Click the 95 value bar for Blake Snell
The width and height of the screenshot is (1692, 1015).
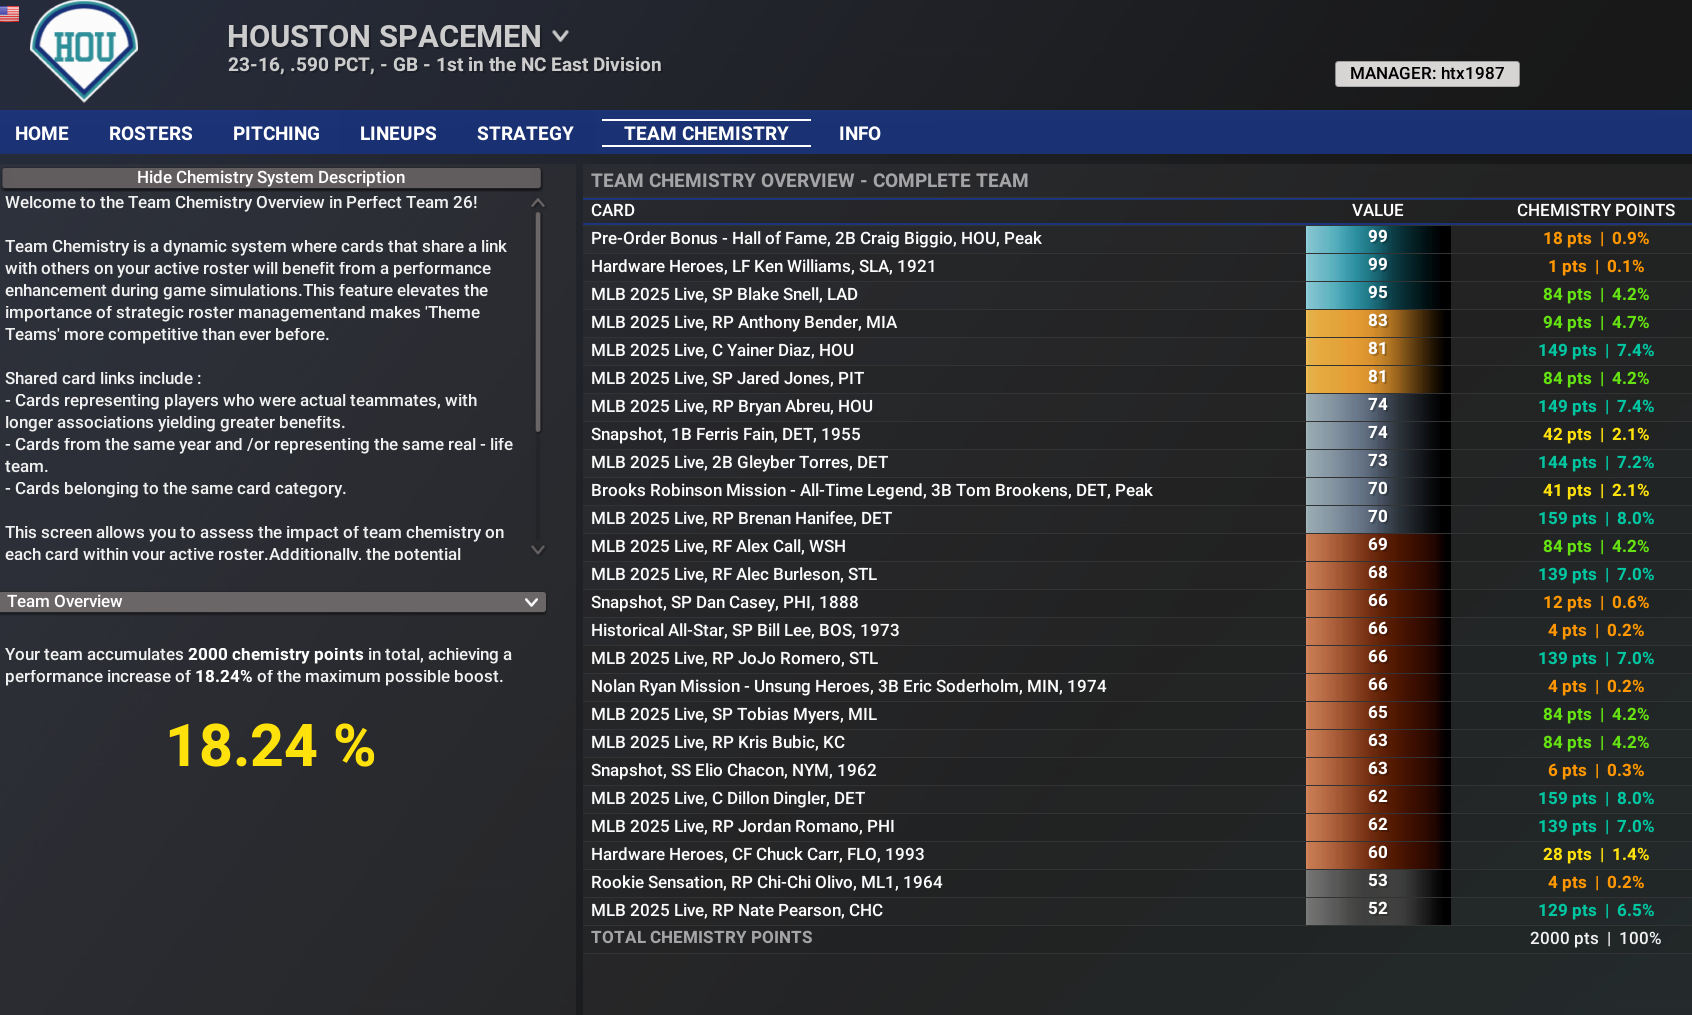(x=1377, y=294)
